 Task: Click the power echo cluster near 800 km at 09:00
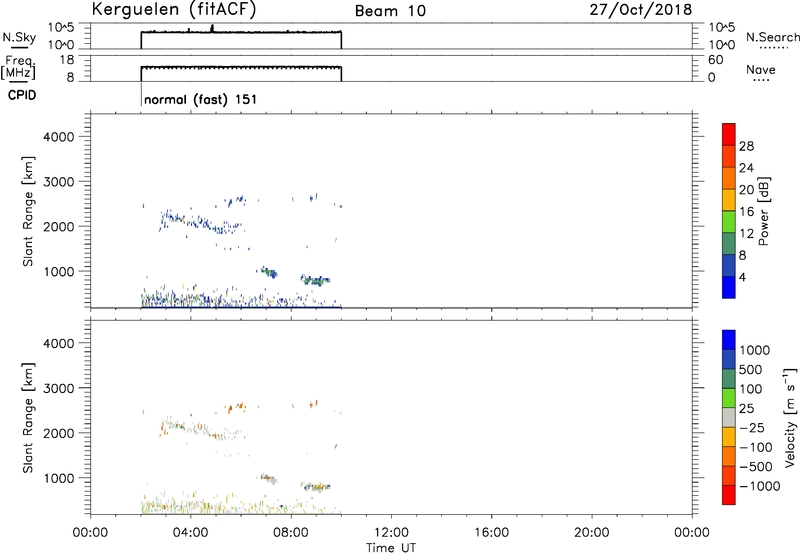coord(315,280)
